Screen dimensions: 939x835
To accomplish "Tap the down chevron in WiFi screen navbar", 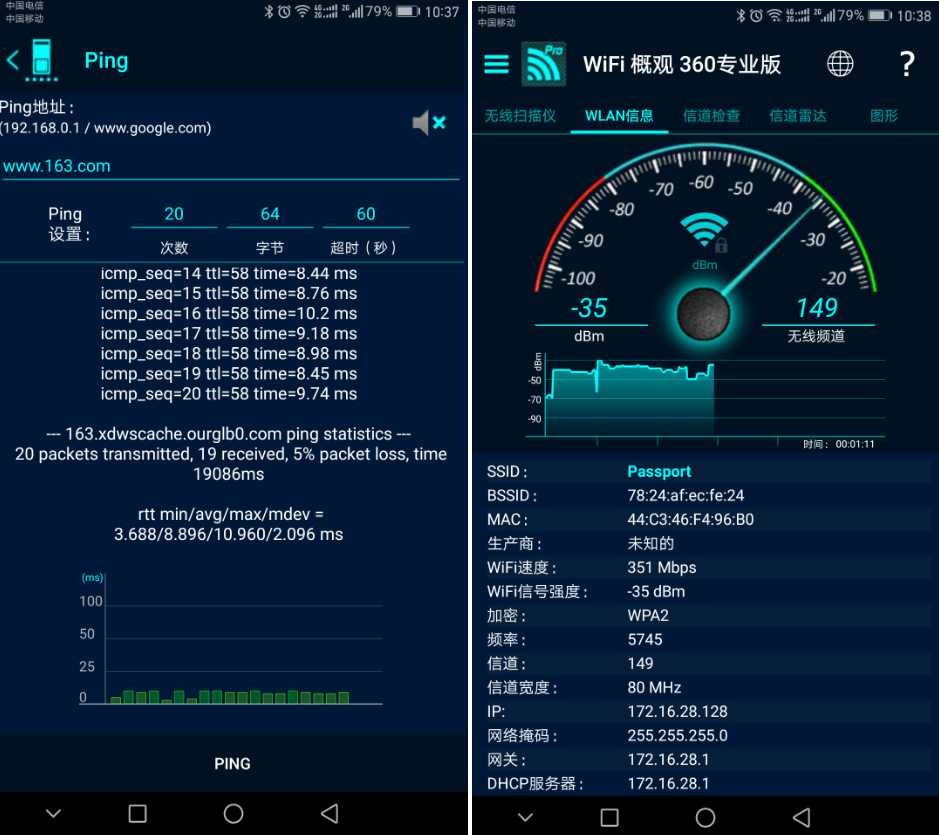I will click(x=525, y=818).
